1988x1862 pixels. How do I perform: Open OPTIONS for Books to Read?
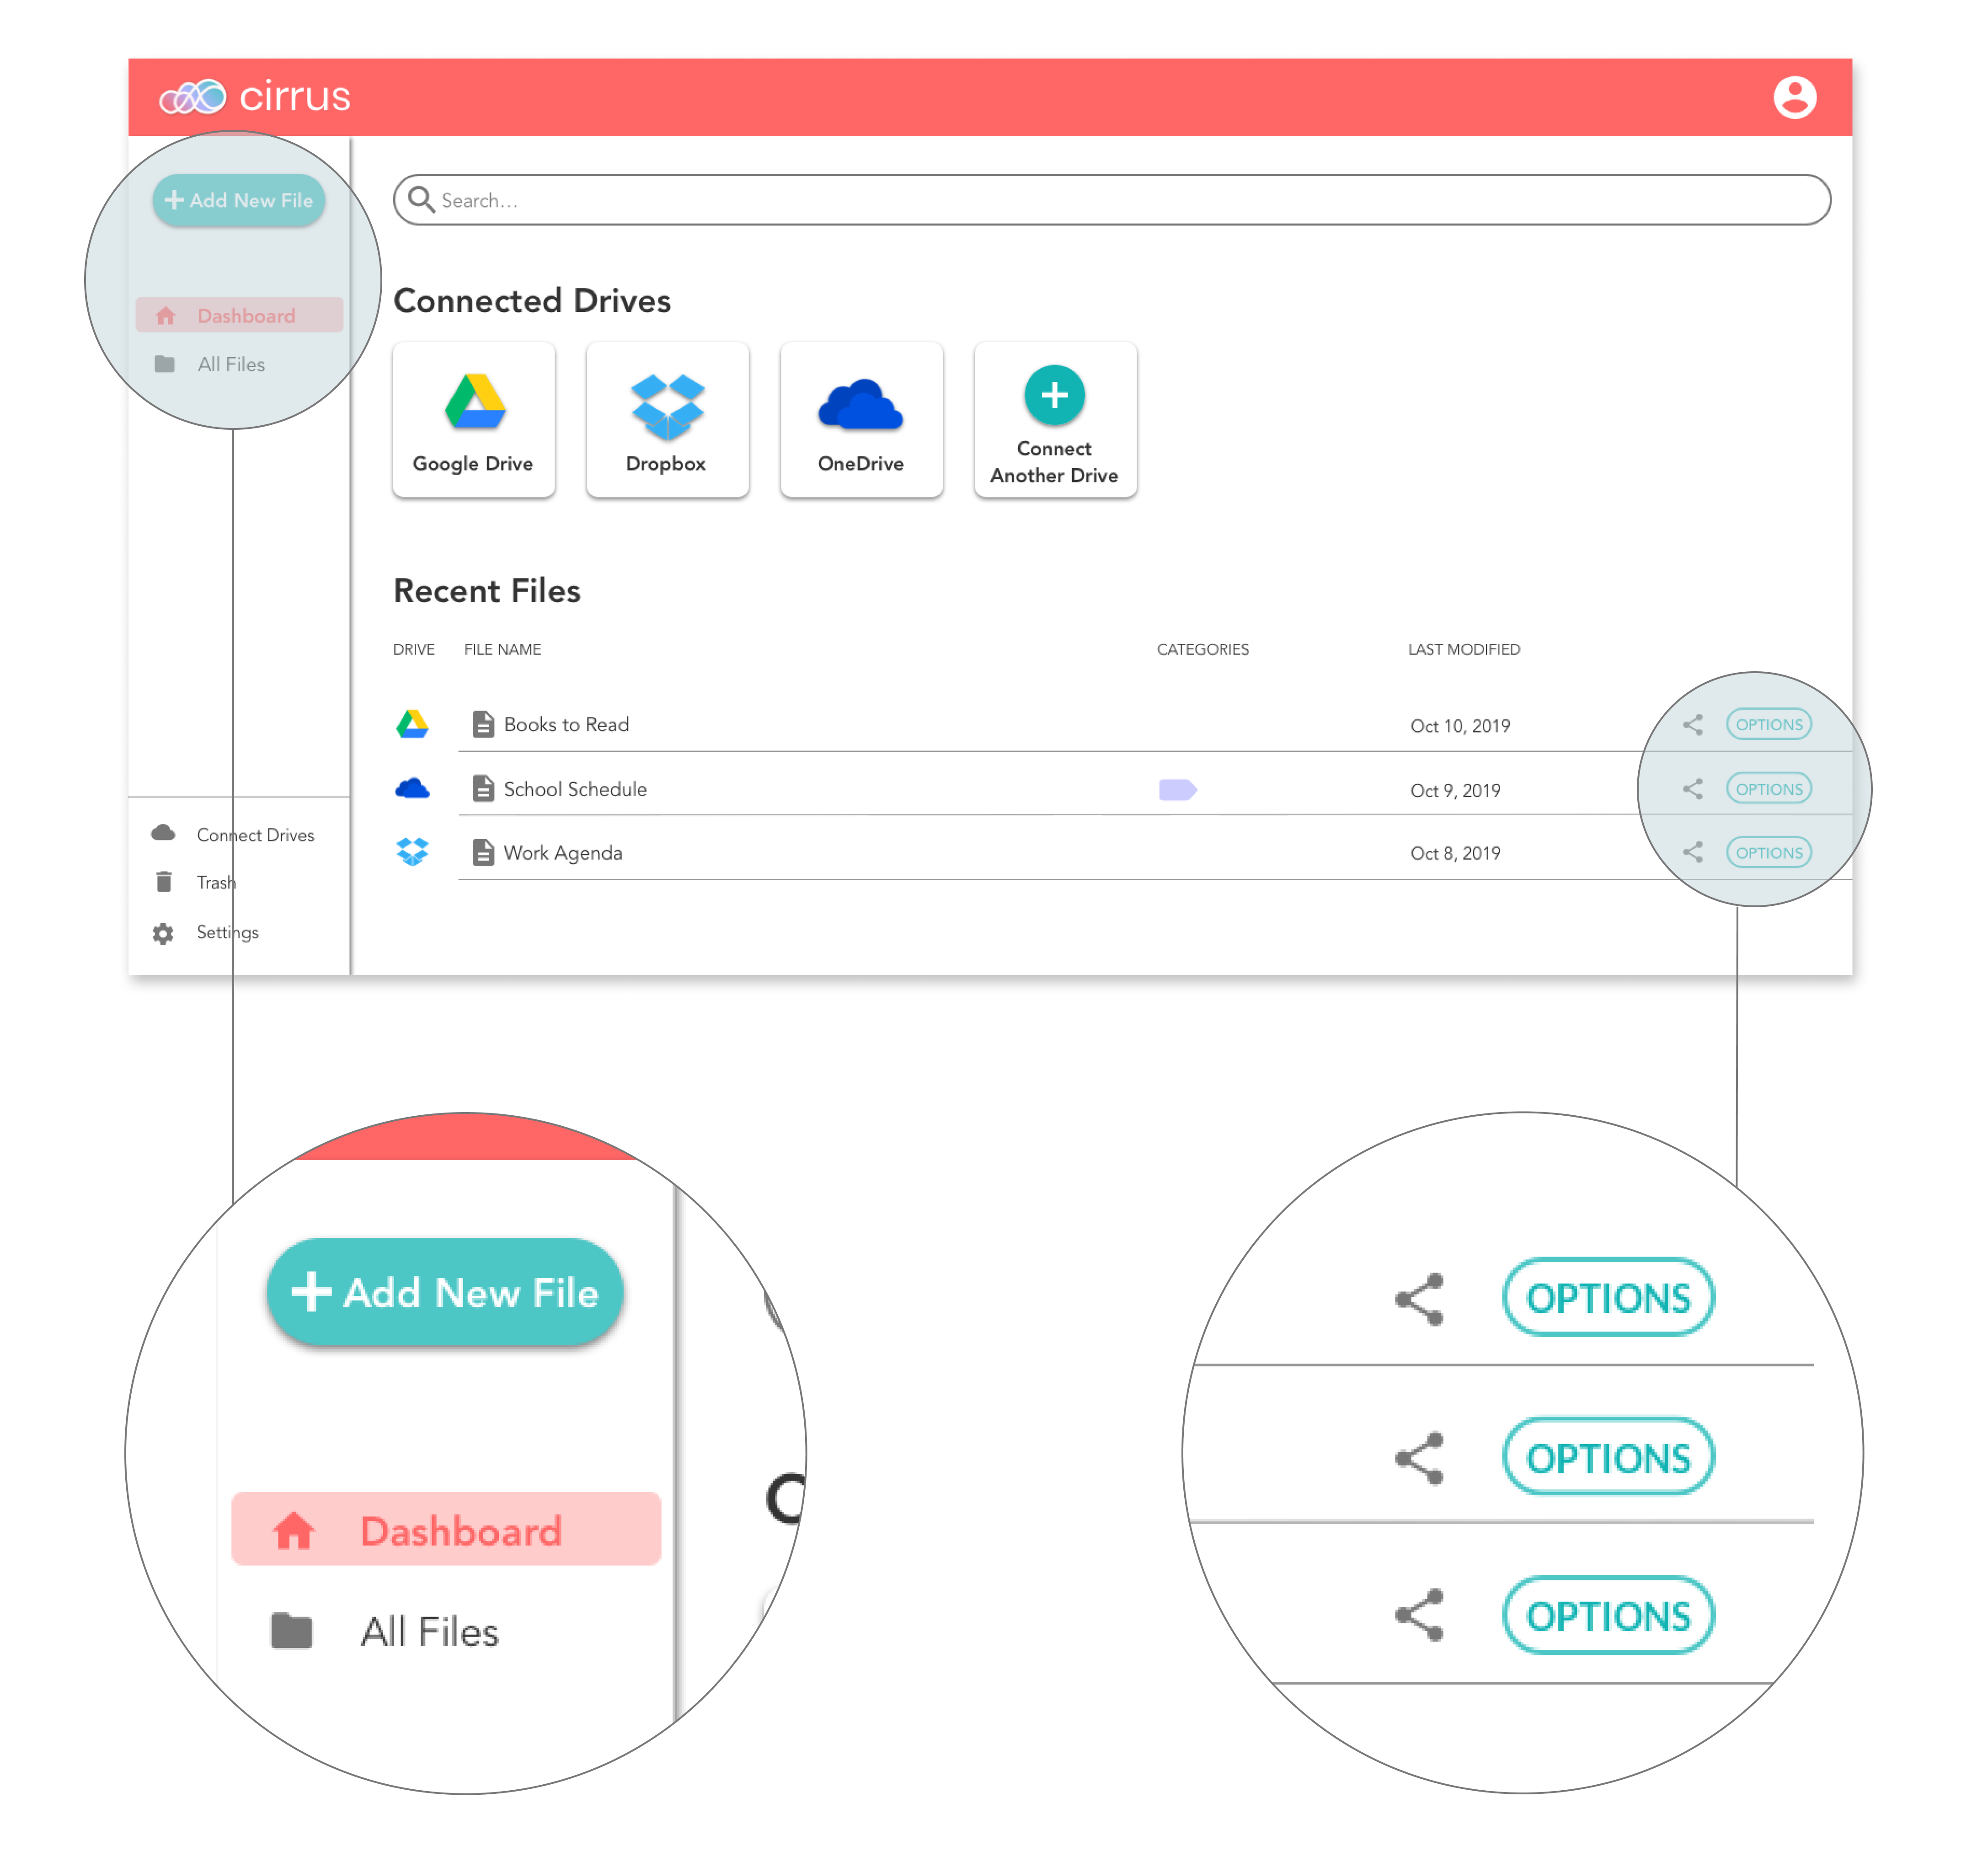coord(1768,725)
